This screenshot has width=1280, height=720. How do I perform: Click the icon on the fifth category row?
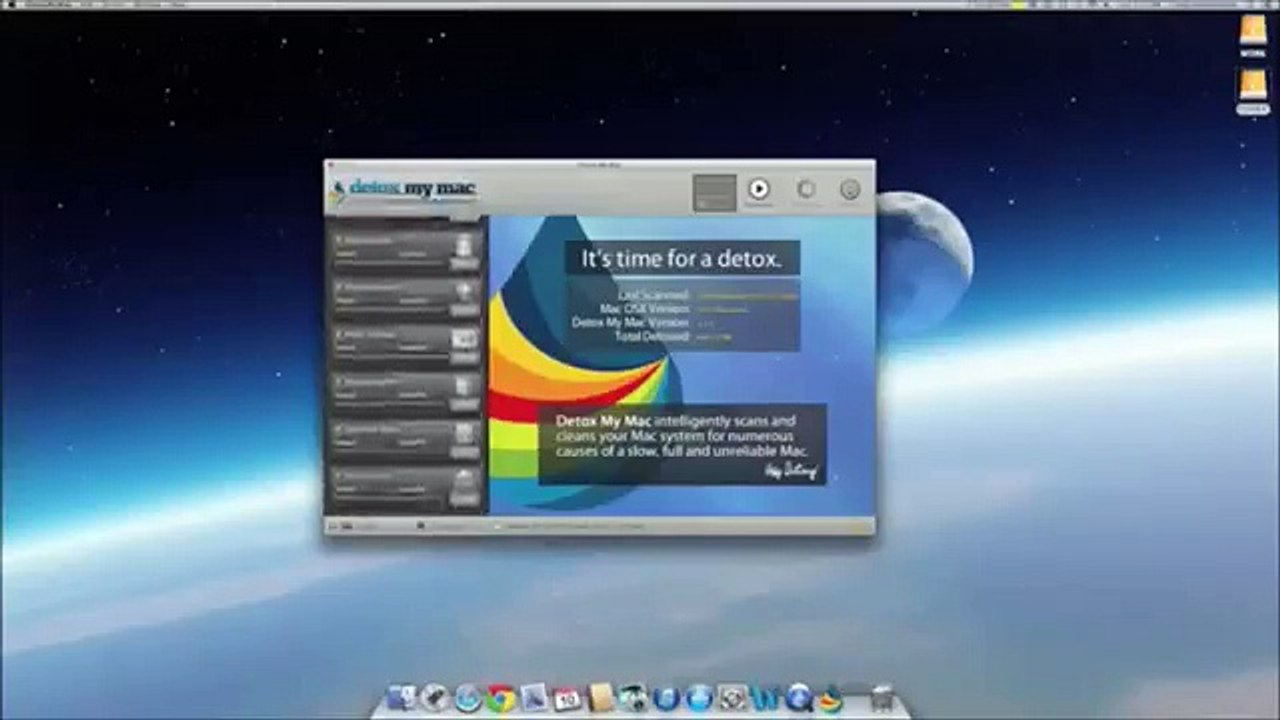464,432
